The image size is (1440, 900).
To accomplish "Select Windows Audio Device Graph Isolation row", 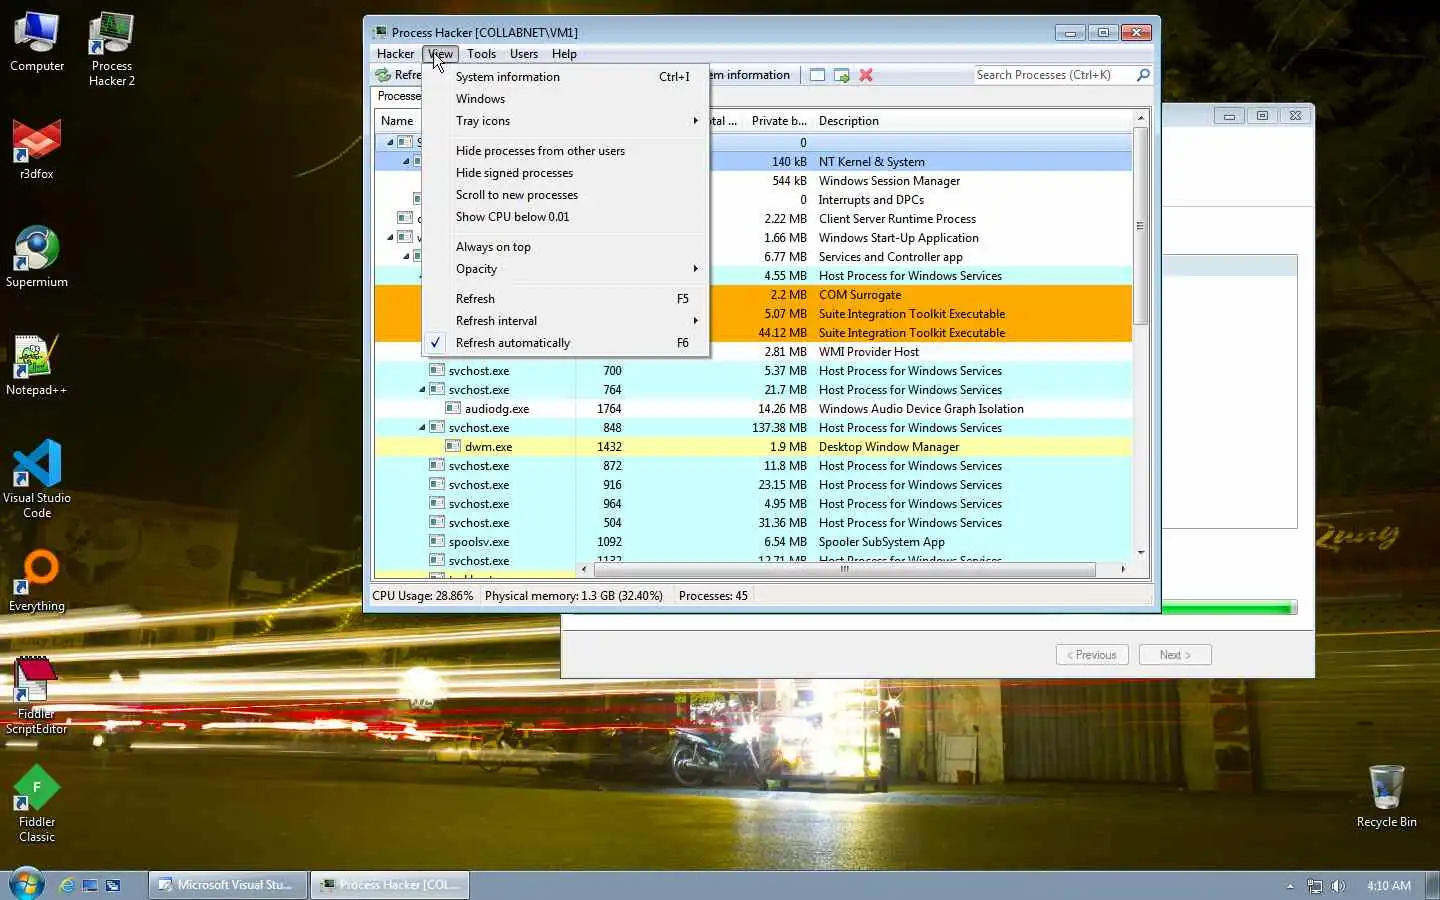I will 753,409.
